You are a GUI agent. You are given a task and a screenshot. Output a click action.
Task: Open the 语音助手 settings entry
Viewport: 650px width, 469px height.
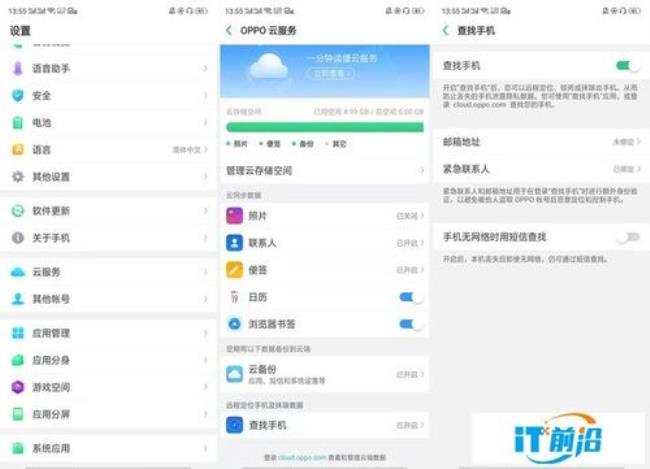click(x=108, y=68)
